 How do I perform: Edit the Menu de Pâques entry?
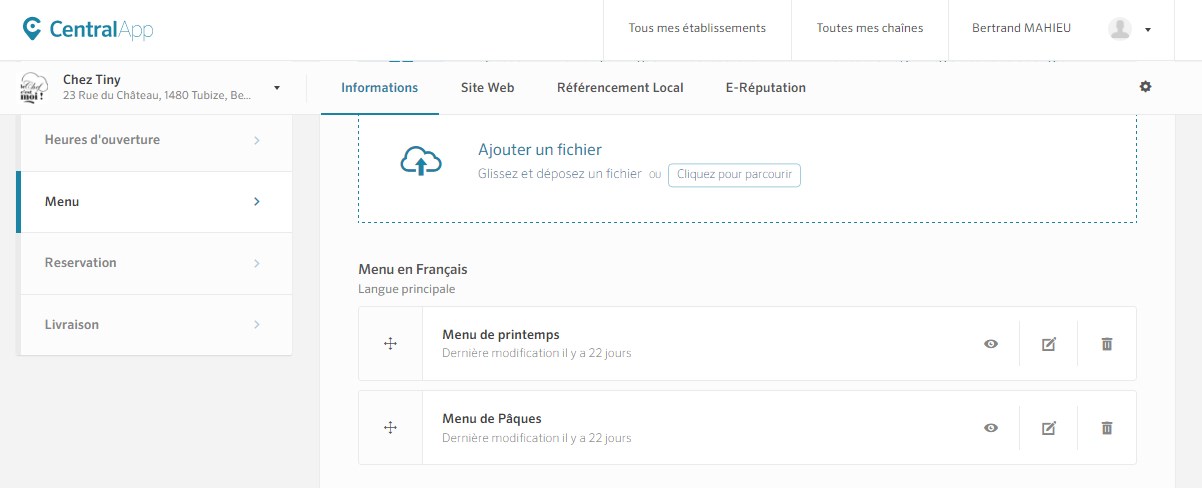pos(1048,428)
